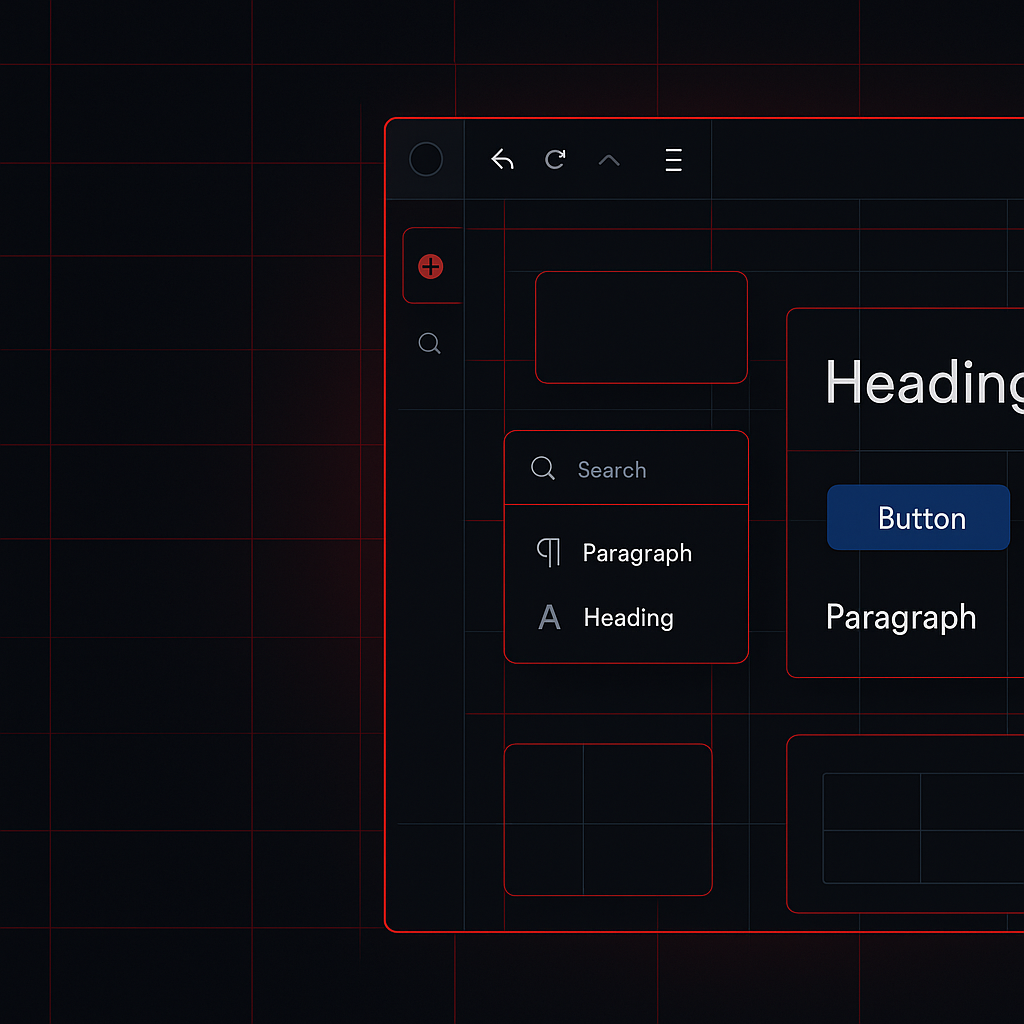Click the pilcrow icon beside Paragraph
The height and width of the screenshot is (1024, 1024).
[x=548, y=552]
